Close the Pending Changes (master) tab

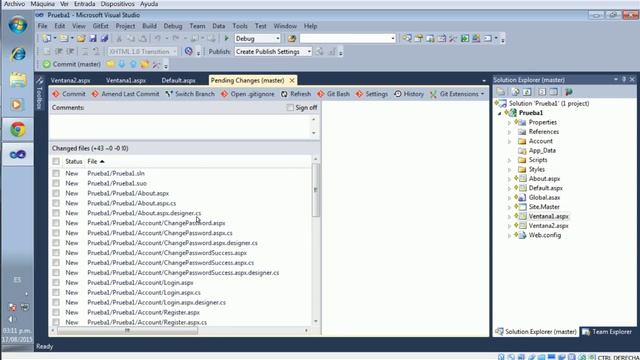[292, 80]
